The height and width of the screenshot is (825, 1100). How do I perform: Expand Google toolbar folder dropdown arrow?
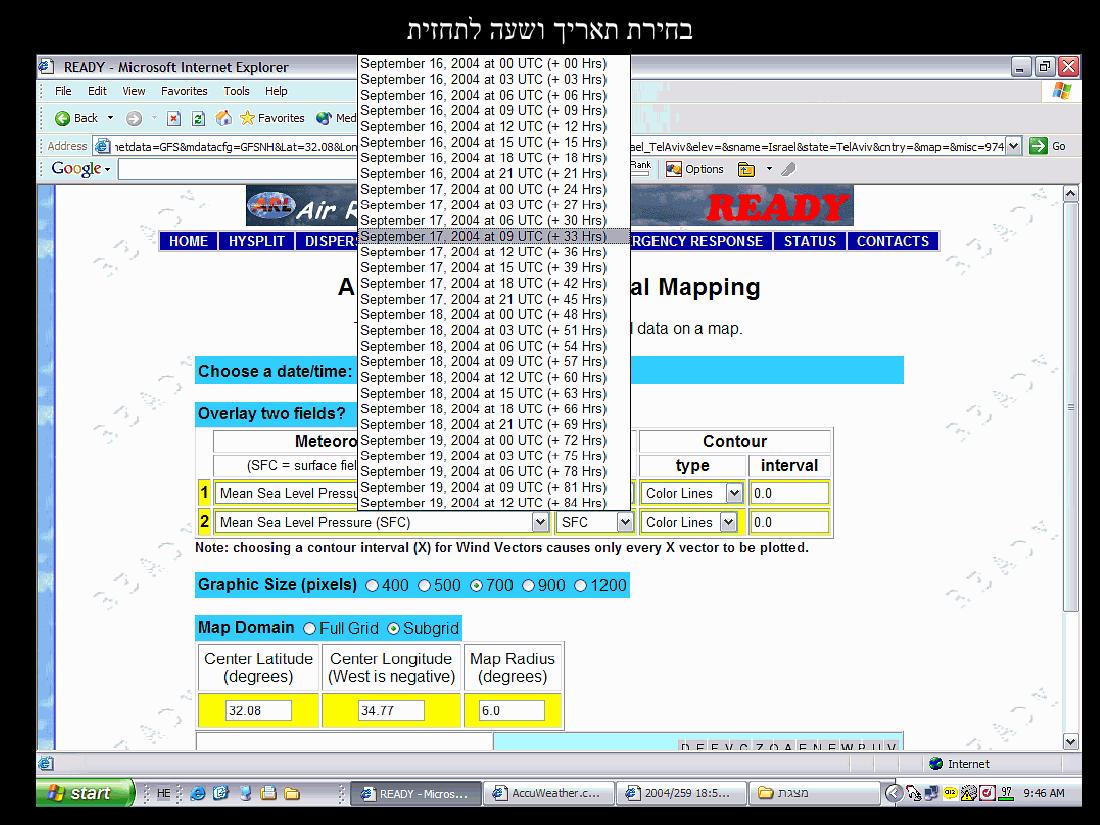pyautogui.click(x=769, y=169)
